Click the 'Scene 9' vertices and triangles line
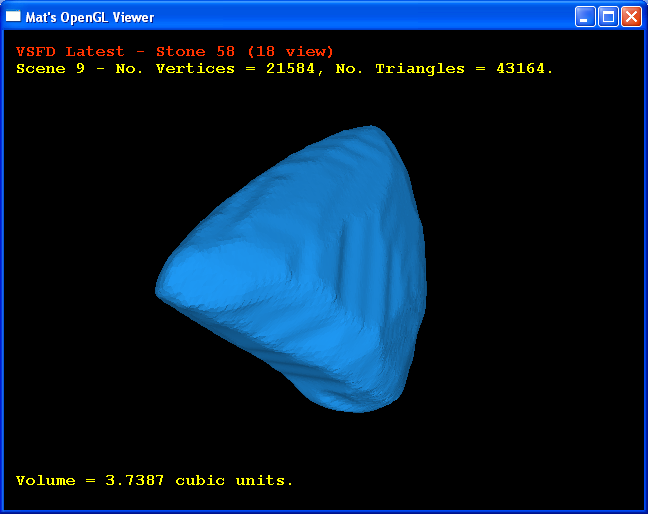 (x=284, y=69)
